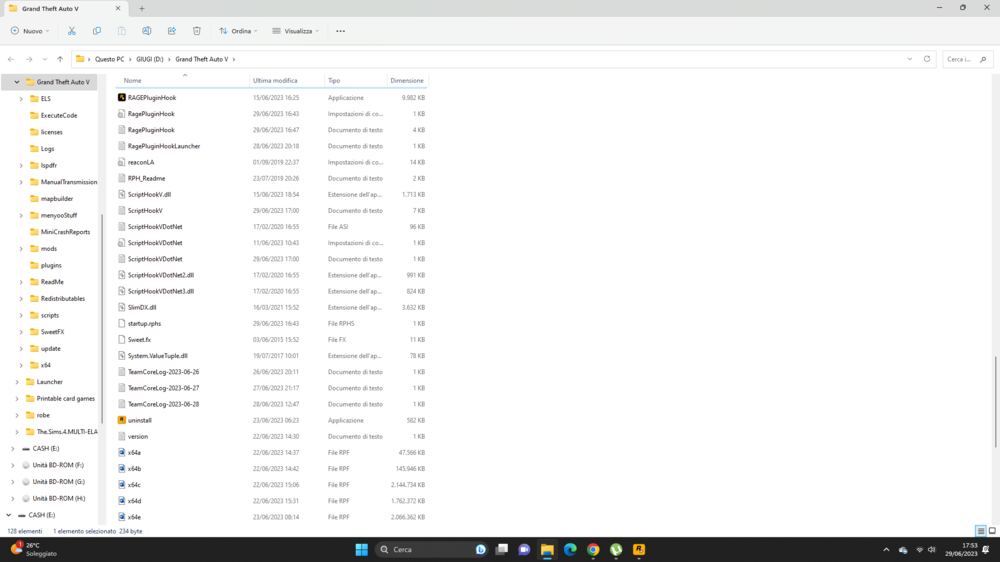Select the plugins folder in navigation tree

coord(51,265)
